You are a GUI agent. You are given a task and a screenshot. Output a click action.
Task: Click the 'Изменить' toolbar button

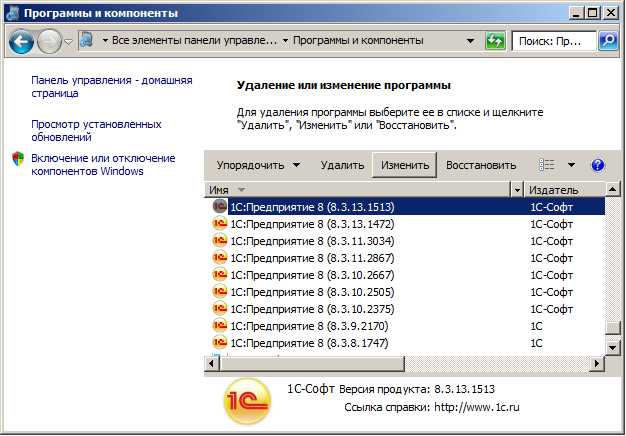[404, 165]
